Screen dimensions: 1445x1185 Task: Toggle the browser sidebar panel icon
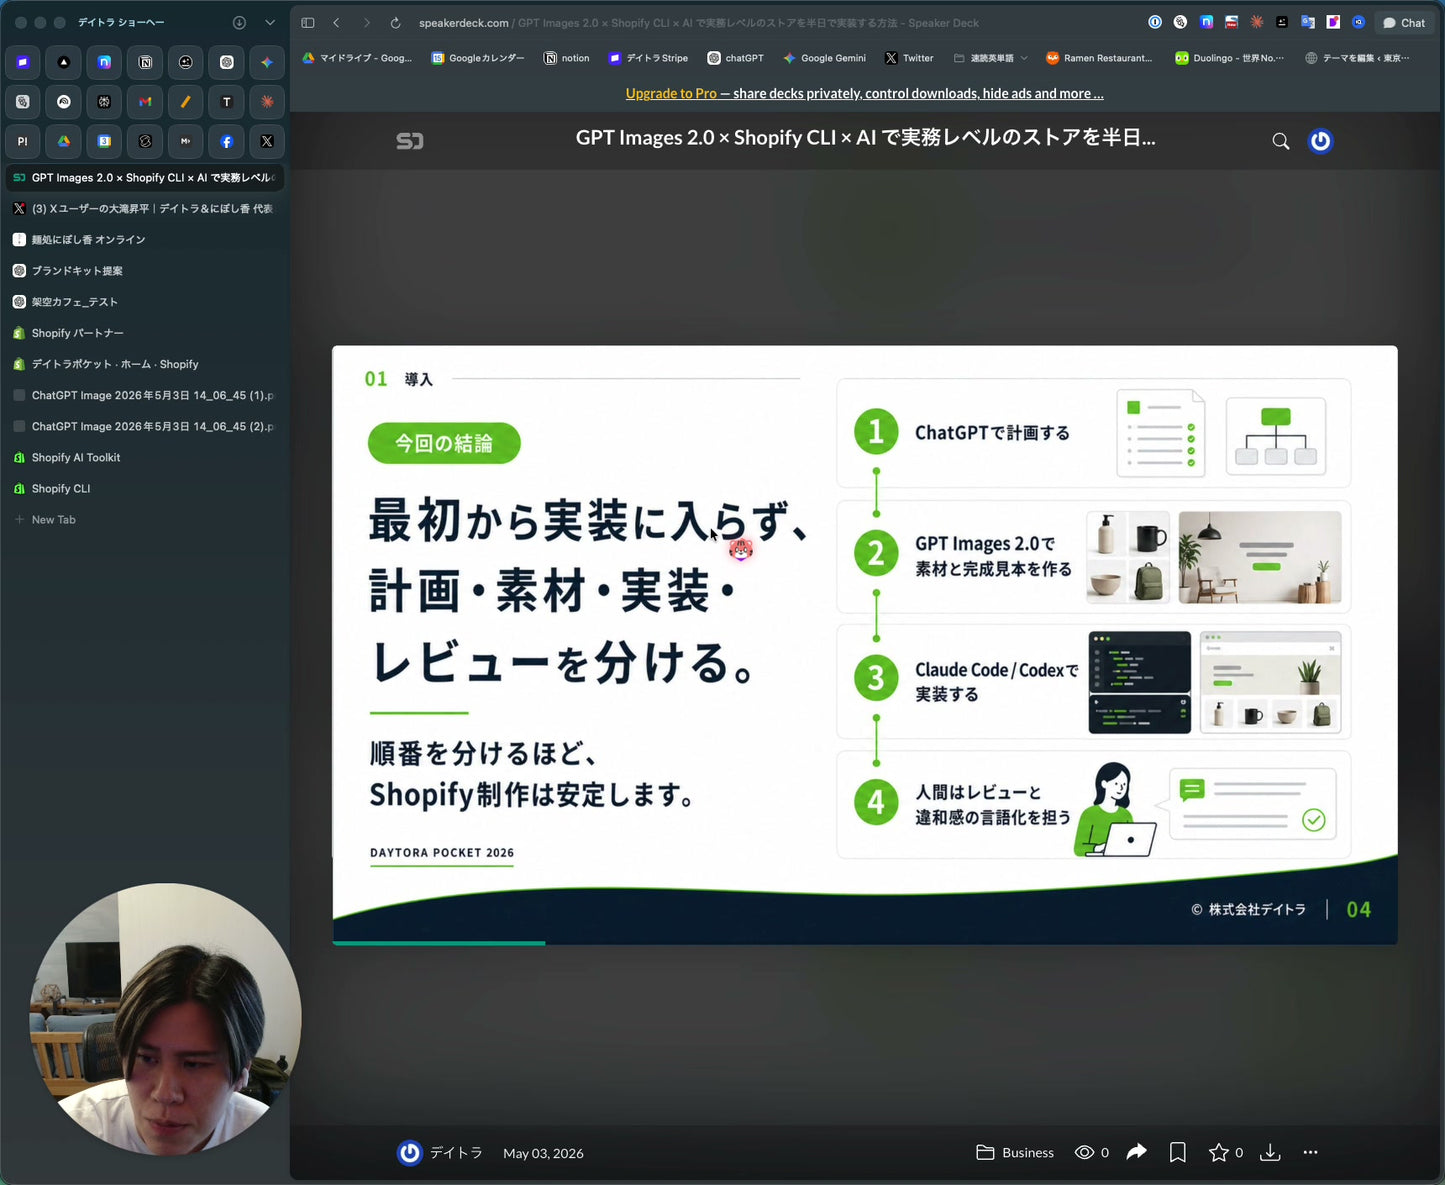pos(308,22)
